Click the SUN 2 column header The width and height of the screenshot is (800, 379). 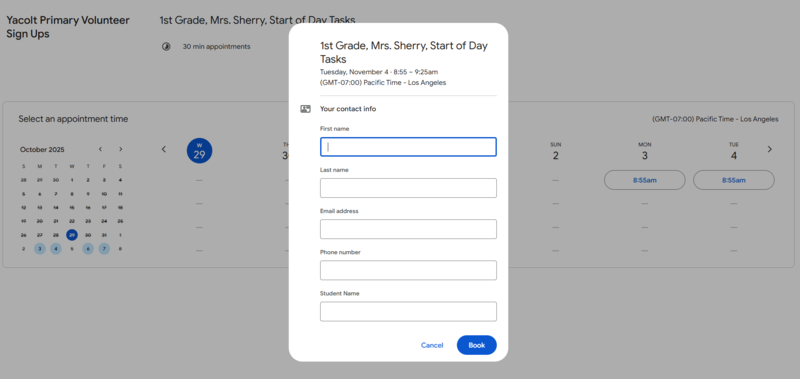[556, 151]
